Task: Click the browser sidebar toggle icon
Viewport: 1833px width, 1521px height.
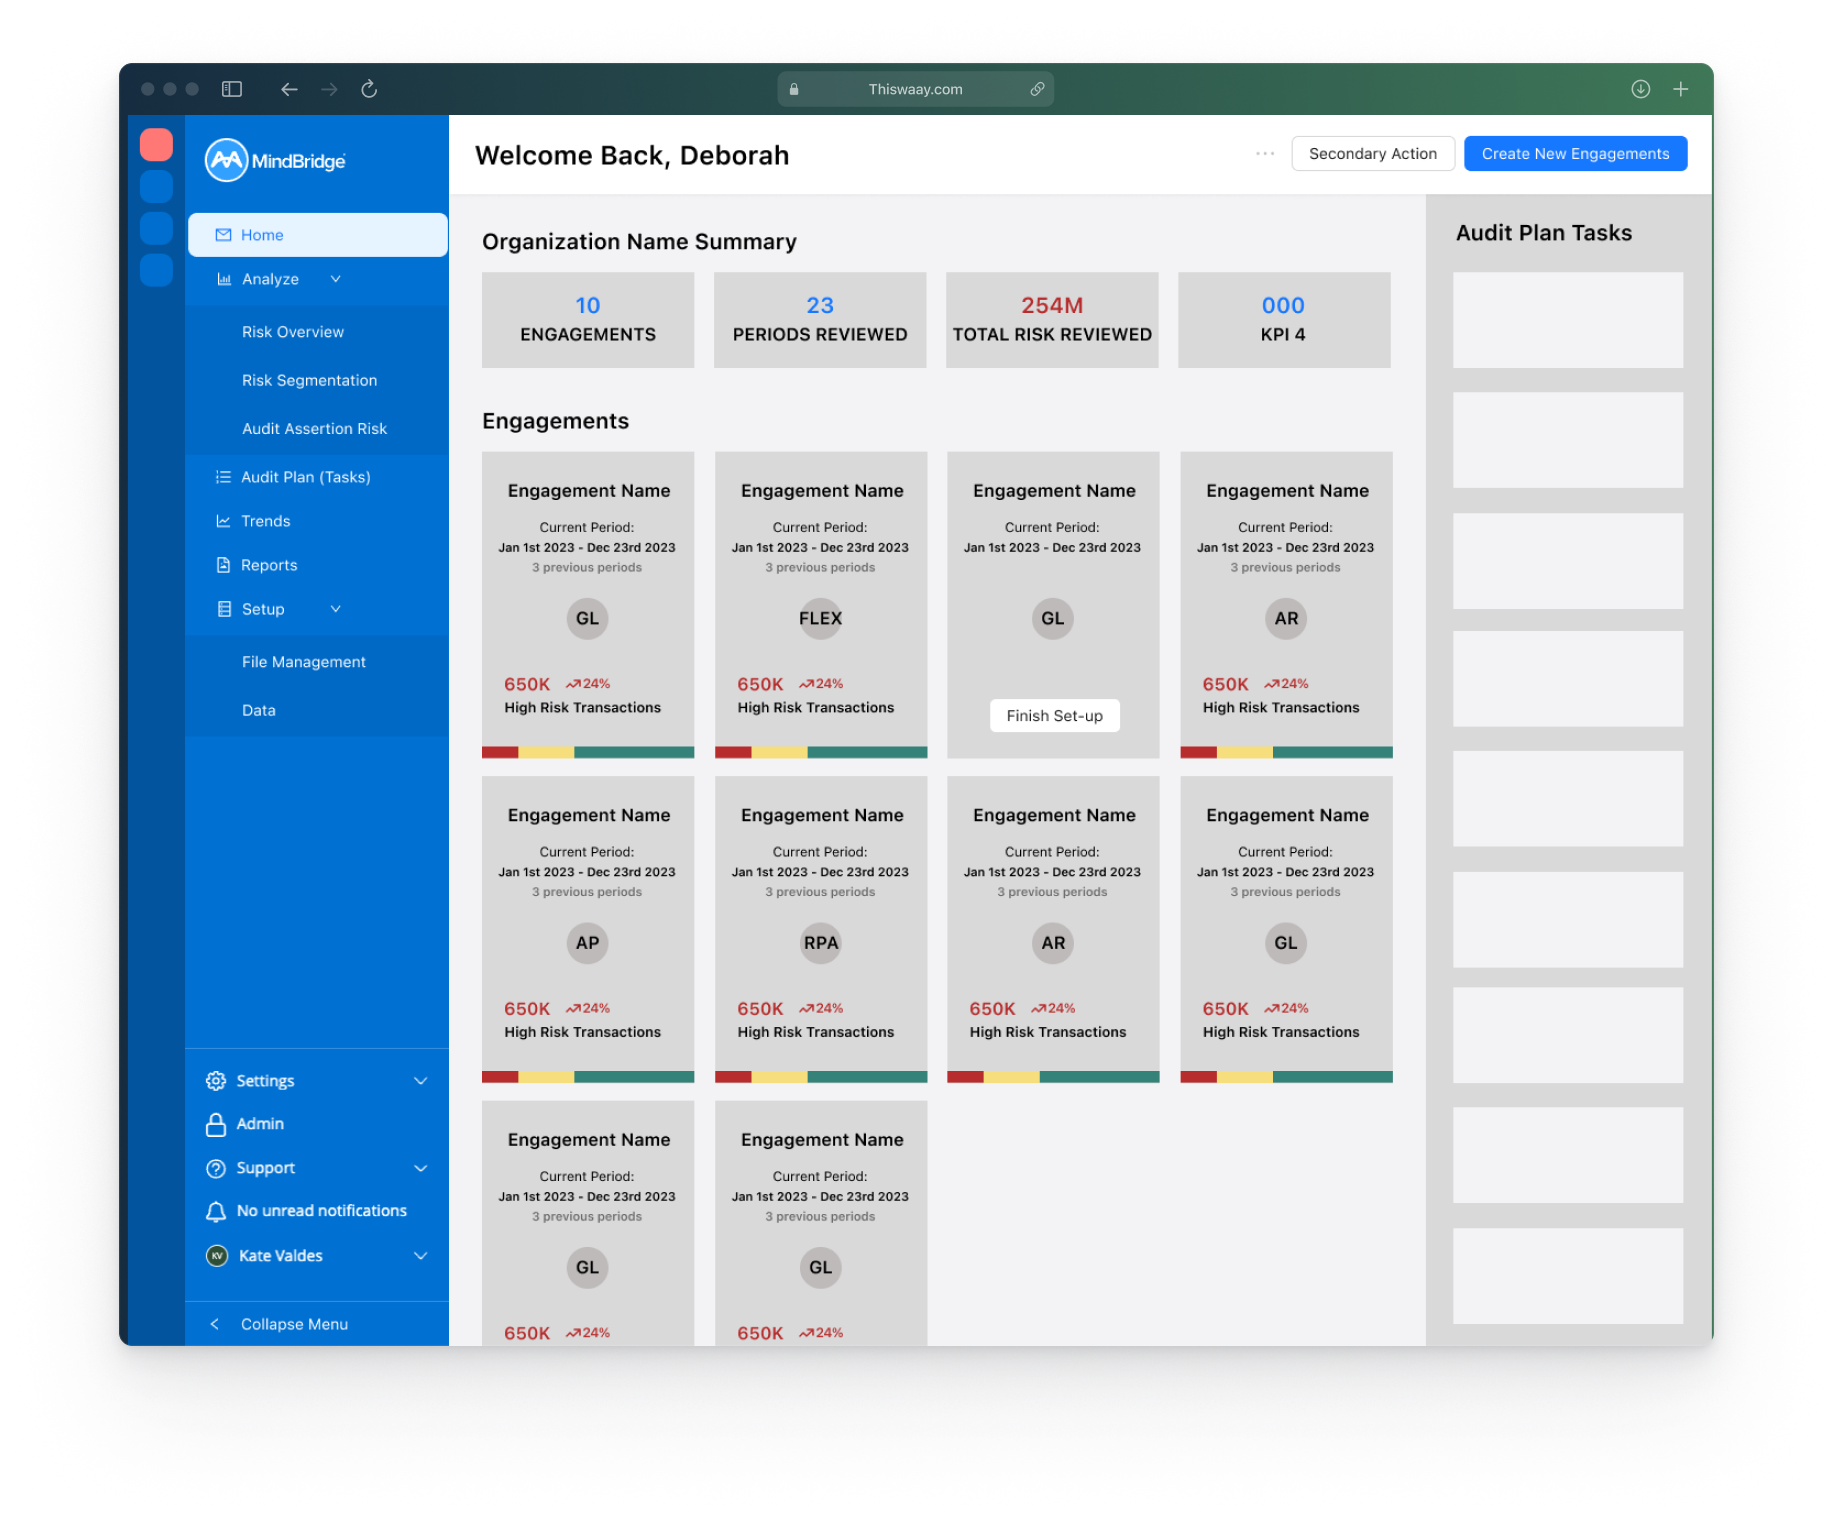Action: (x=232, y=89)
